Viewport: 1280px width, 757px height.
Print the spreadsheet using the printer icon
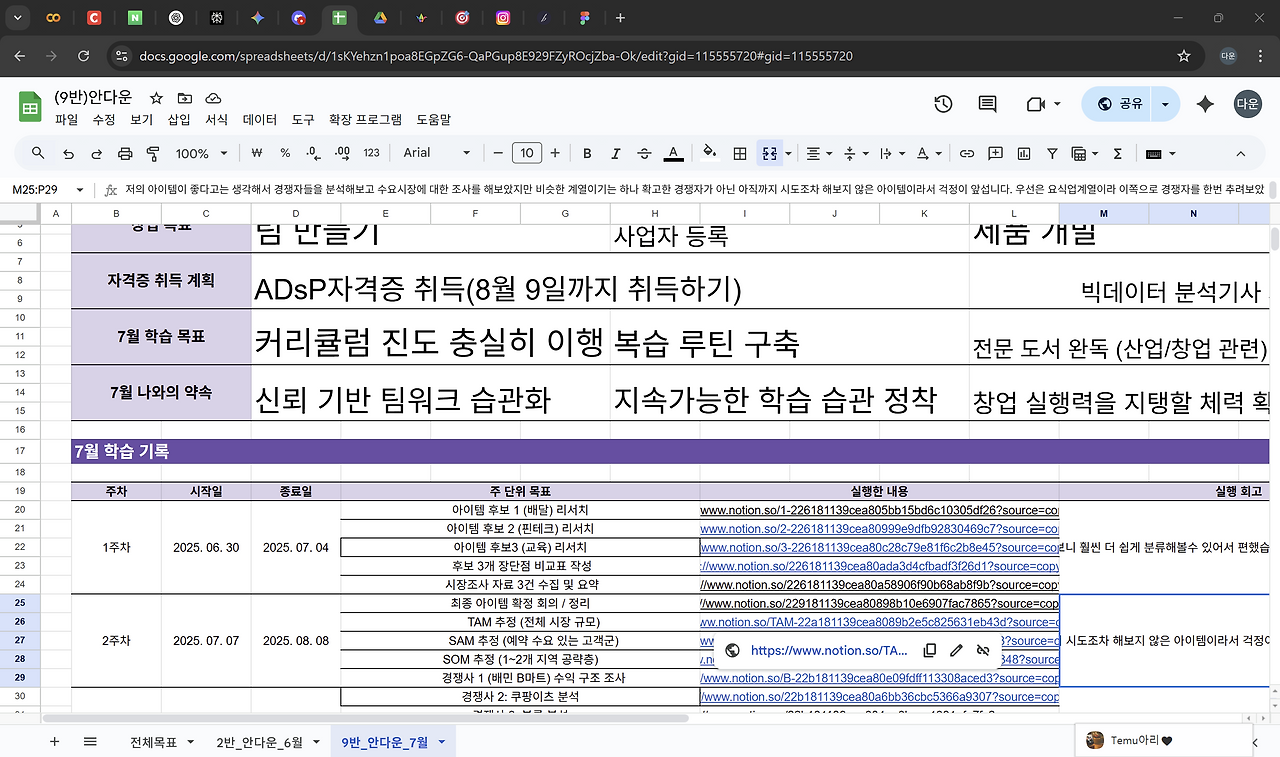124,153
